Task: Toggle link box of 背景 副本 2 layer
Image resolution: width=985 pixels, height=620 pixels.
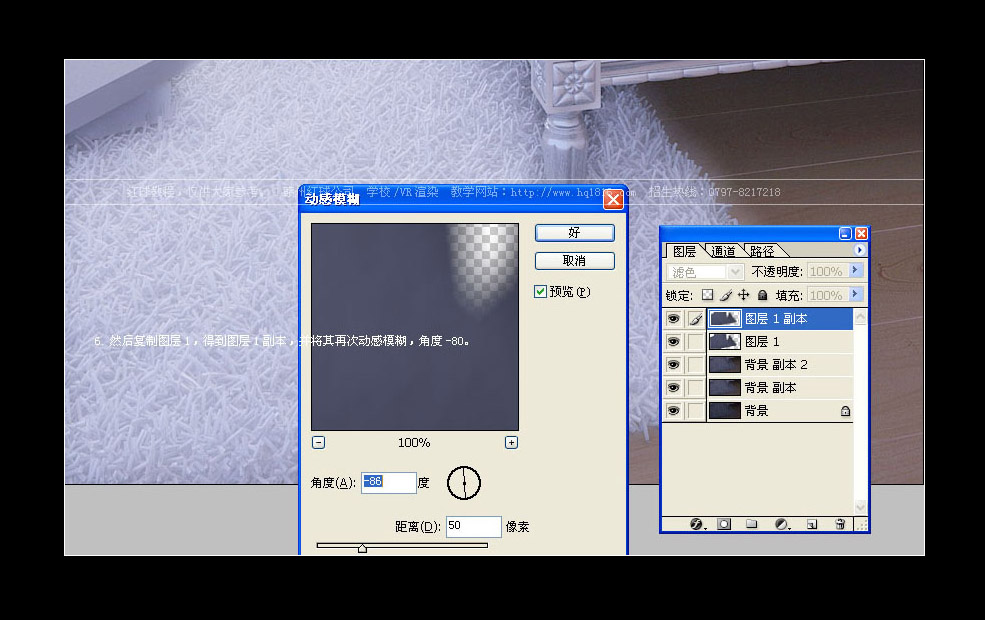Action: click(695, 365)
